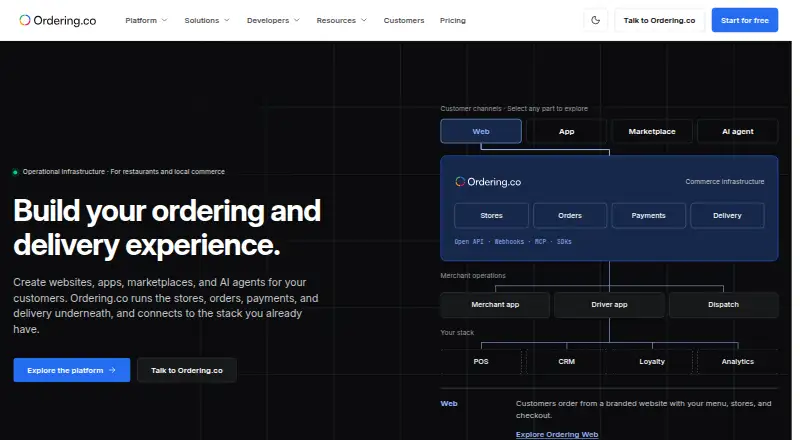Click Talk to Ordering.co below the hero text
The image size is (800, 440).
click(187, 370)
